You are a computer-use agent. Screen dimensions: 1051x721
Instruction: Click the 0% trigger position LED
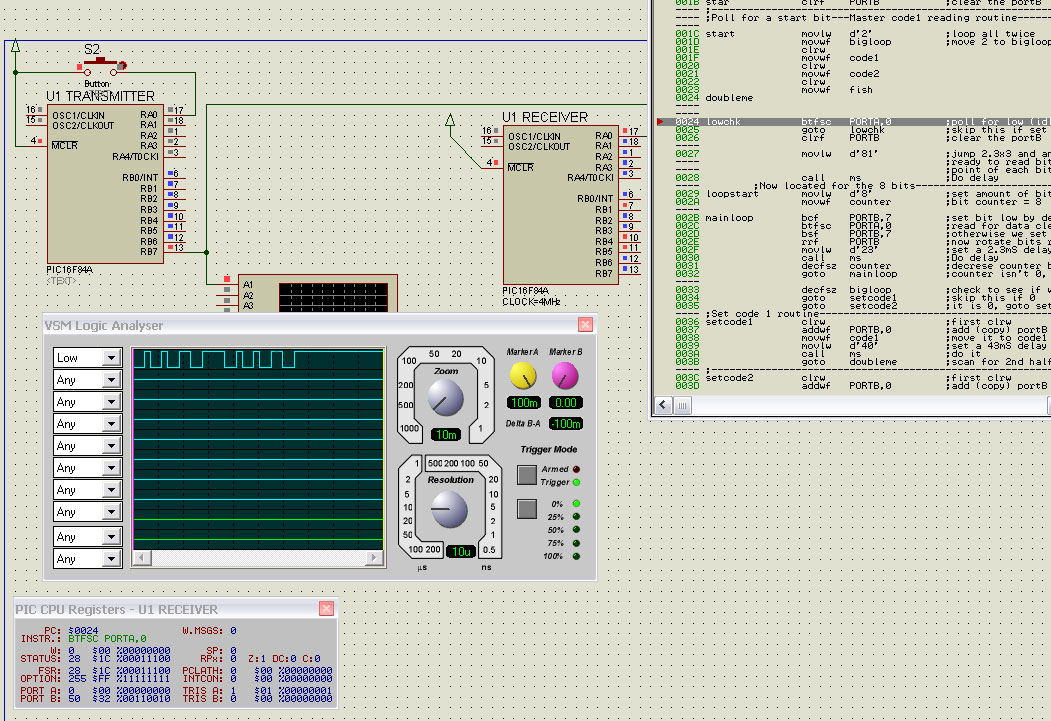pyautogui.click(x=576, y=503)
